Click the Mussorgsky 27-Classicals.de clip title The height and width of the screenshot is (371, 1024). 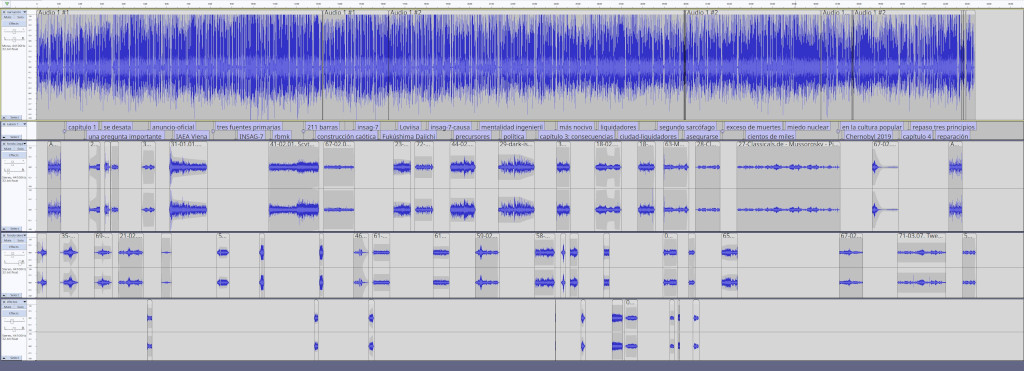(x=788, y=144)
